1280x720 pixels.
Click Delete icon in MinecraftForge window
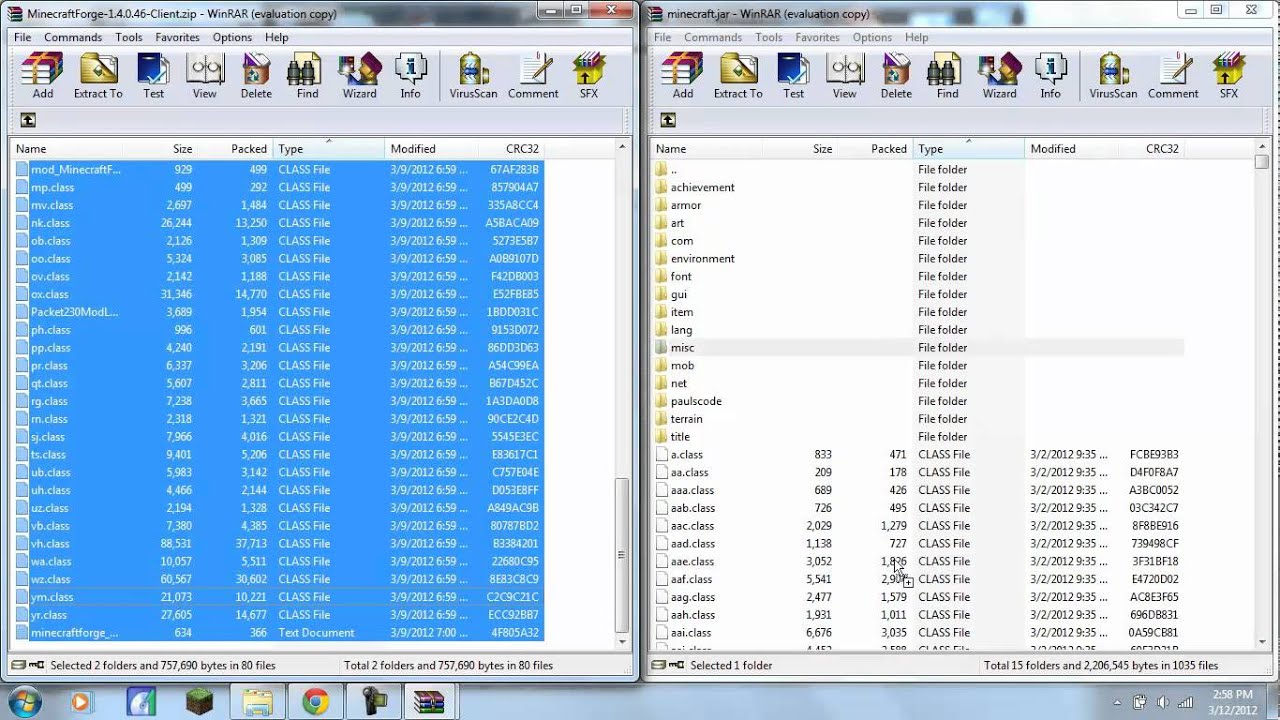click(x=256, y=76)
